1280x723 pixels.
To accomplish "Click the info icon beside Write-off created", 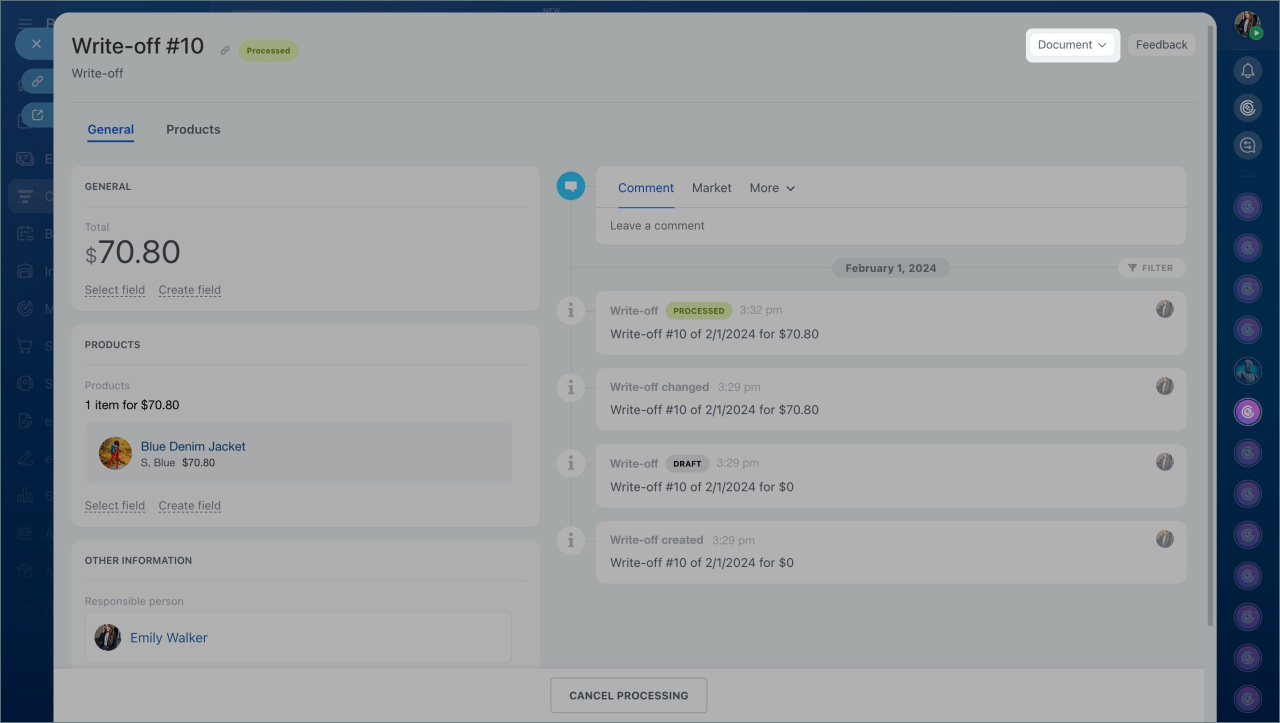I will point(570,540).
